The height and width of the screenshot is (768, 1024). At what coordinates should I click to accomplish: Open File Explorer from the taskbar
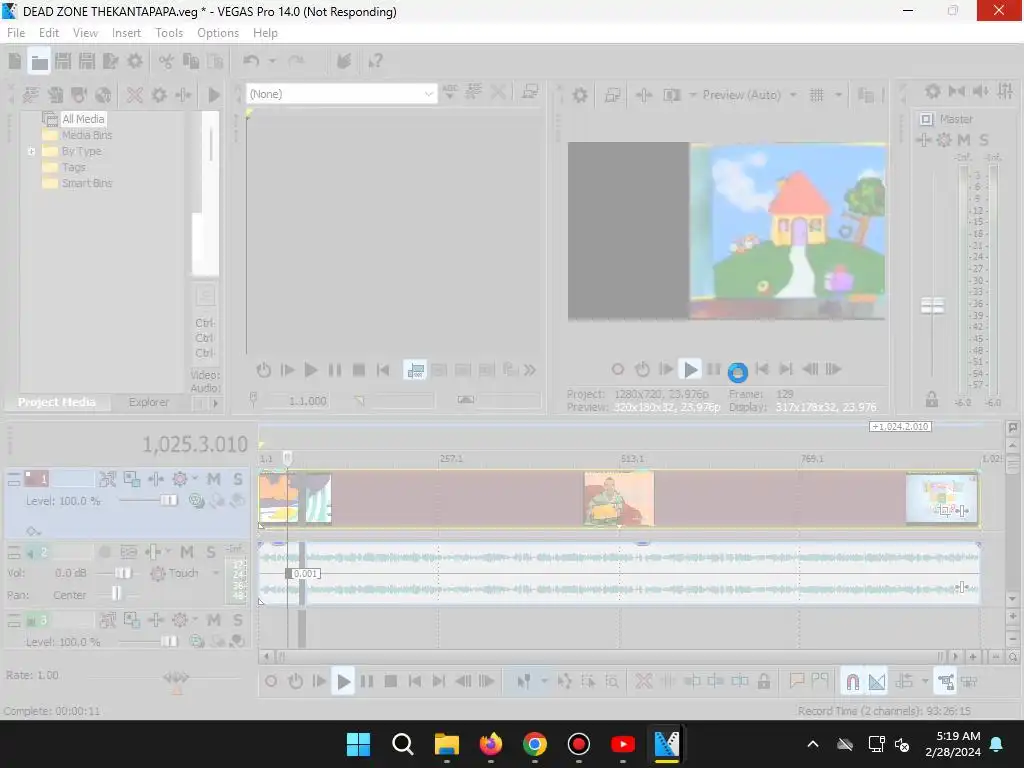(447, 744)
